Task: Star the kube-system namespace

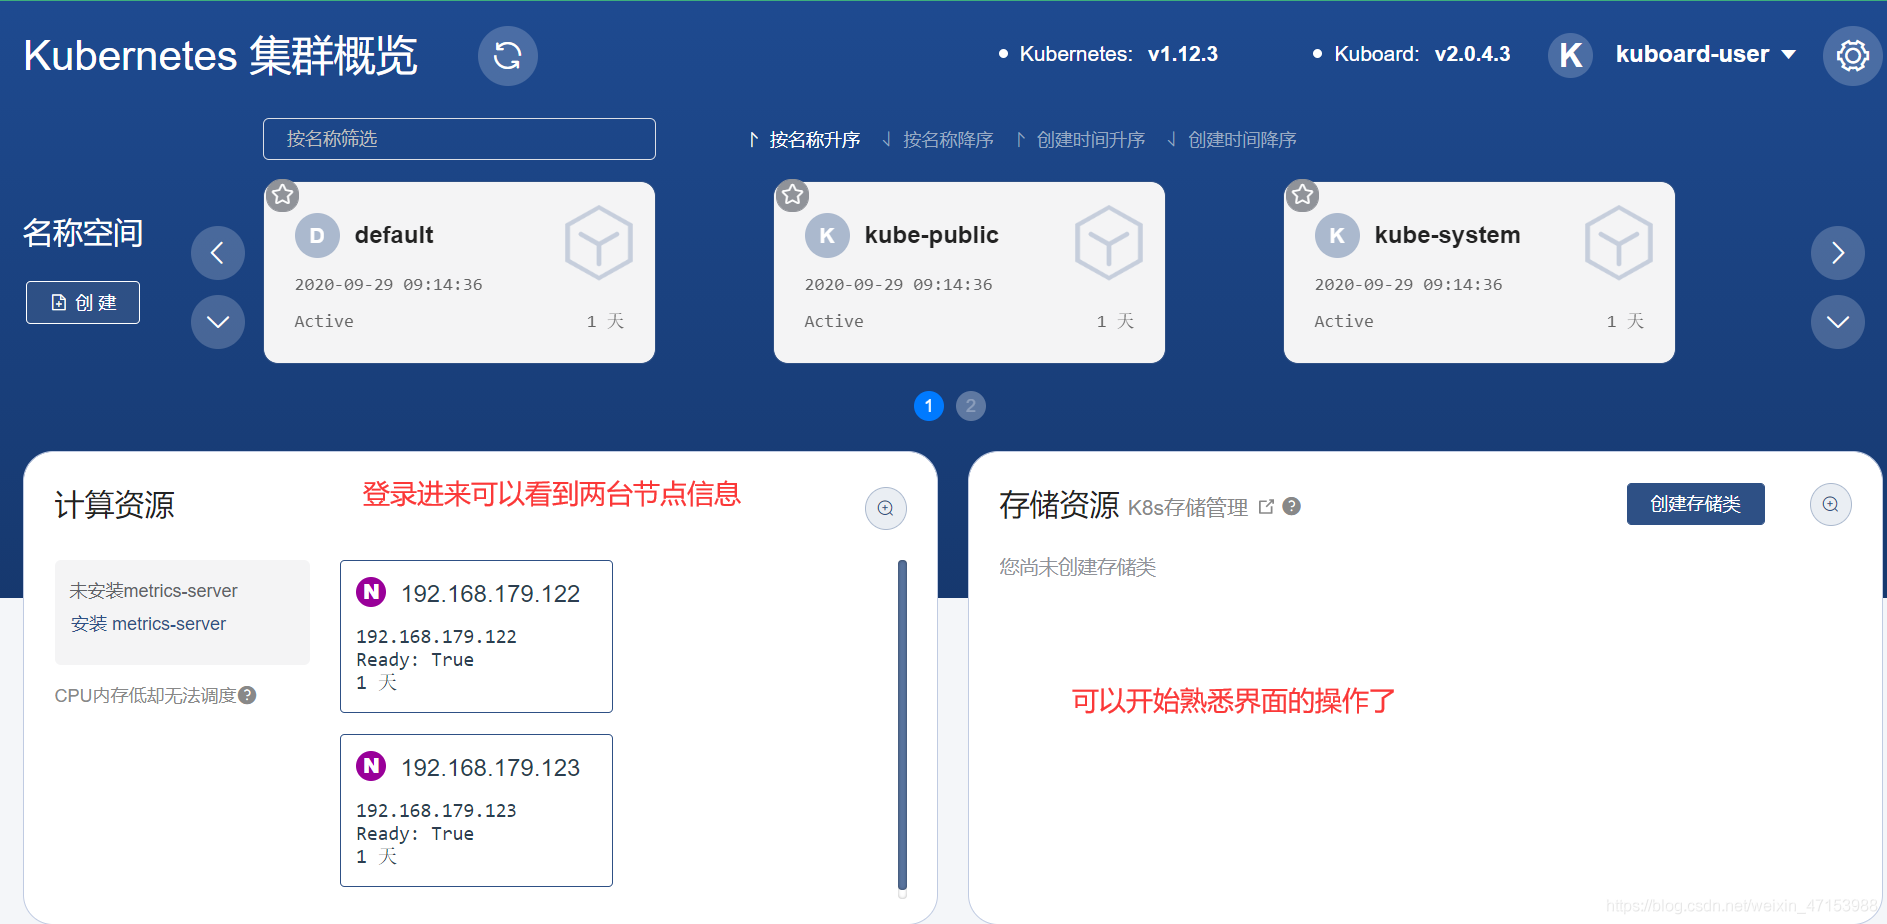Action: 1303,195
